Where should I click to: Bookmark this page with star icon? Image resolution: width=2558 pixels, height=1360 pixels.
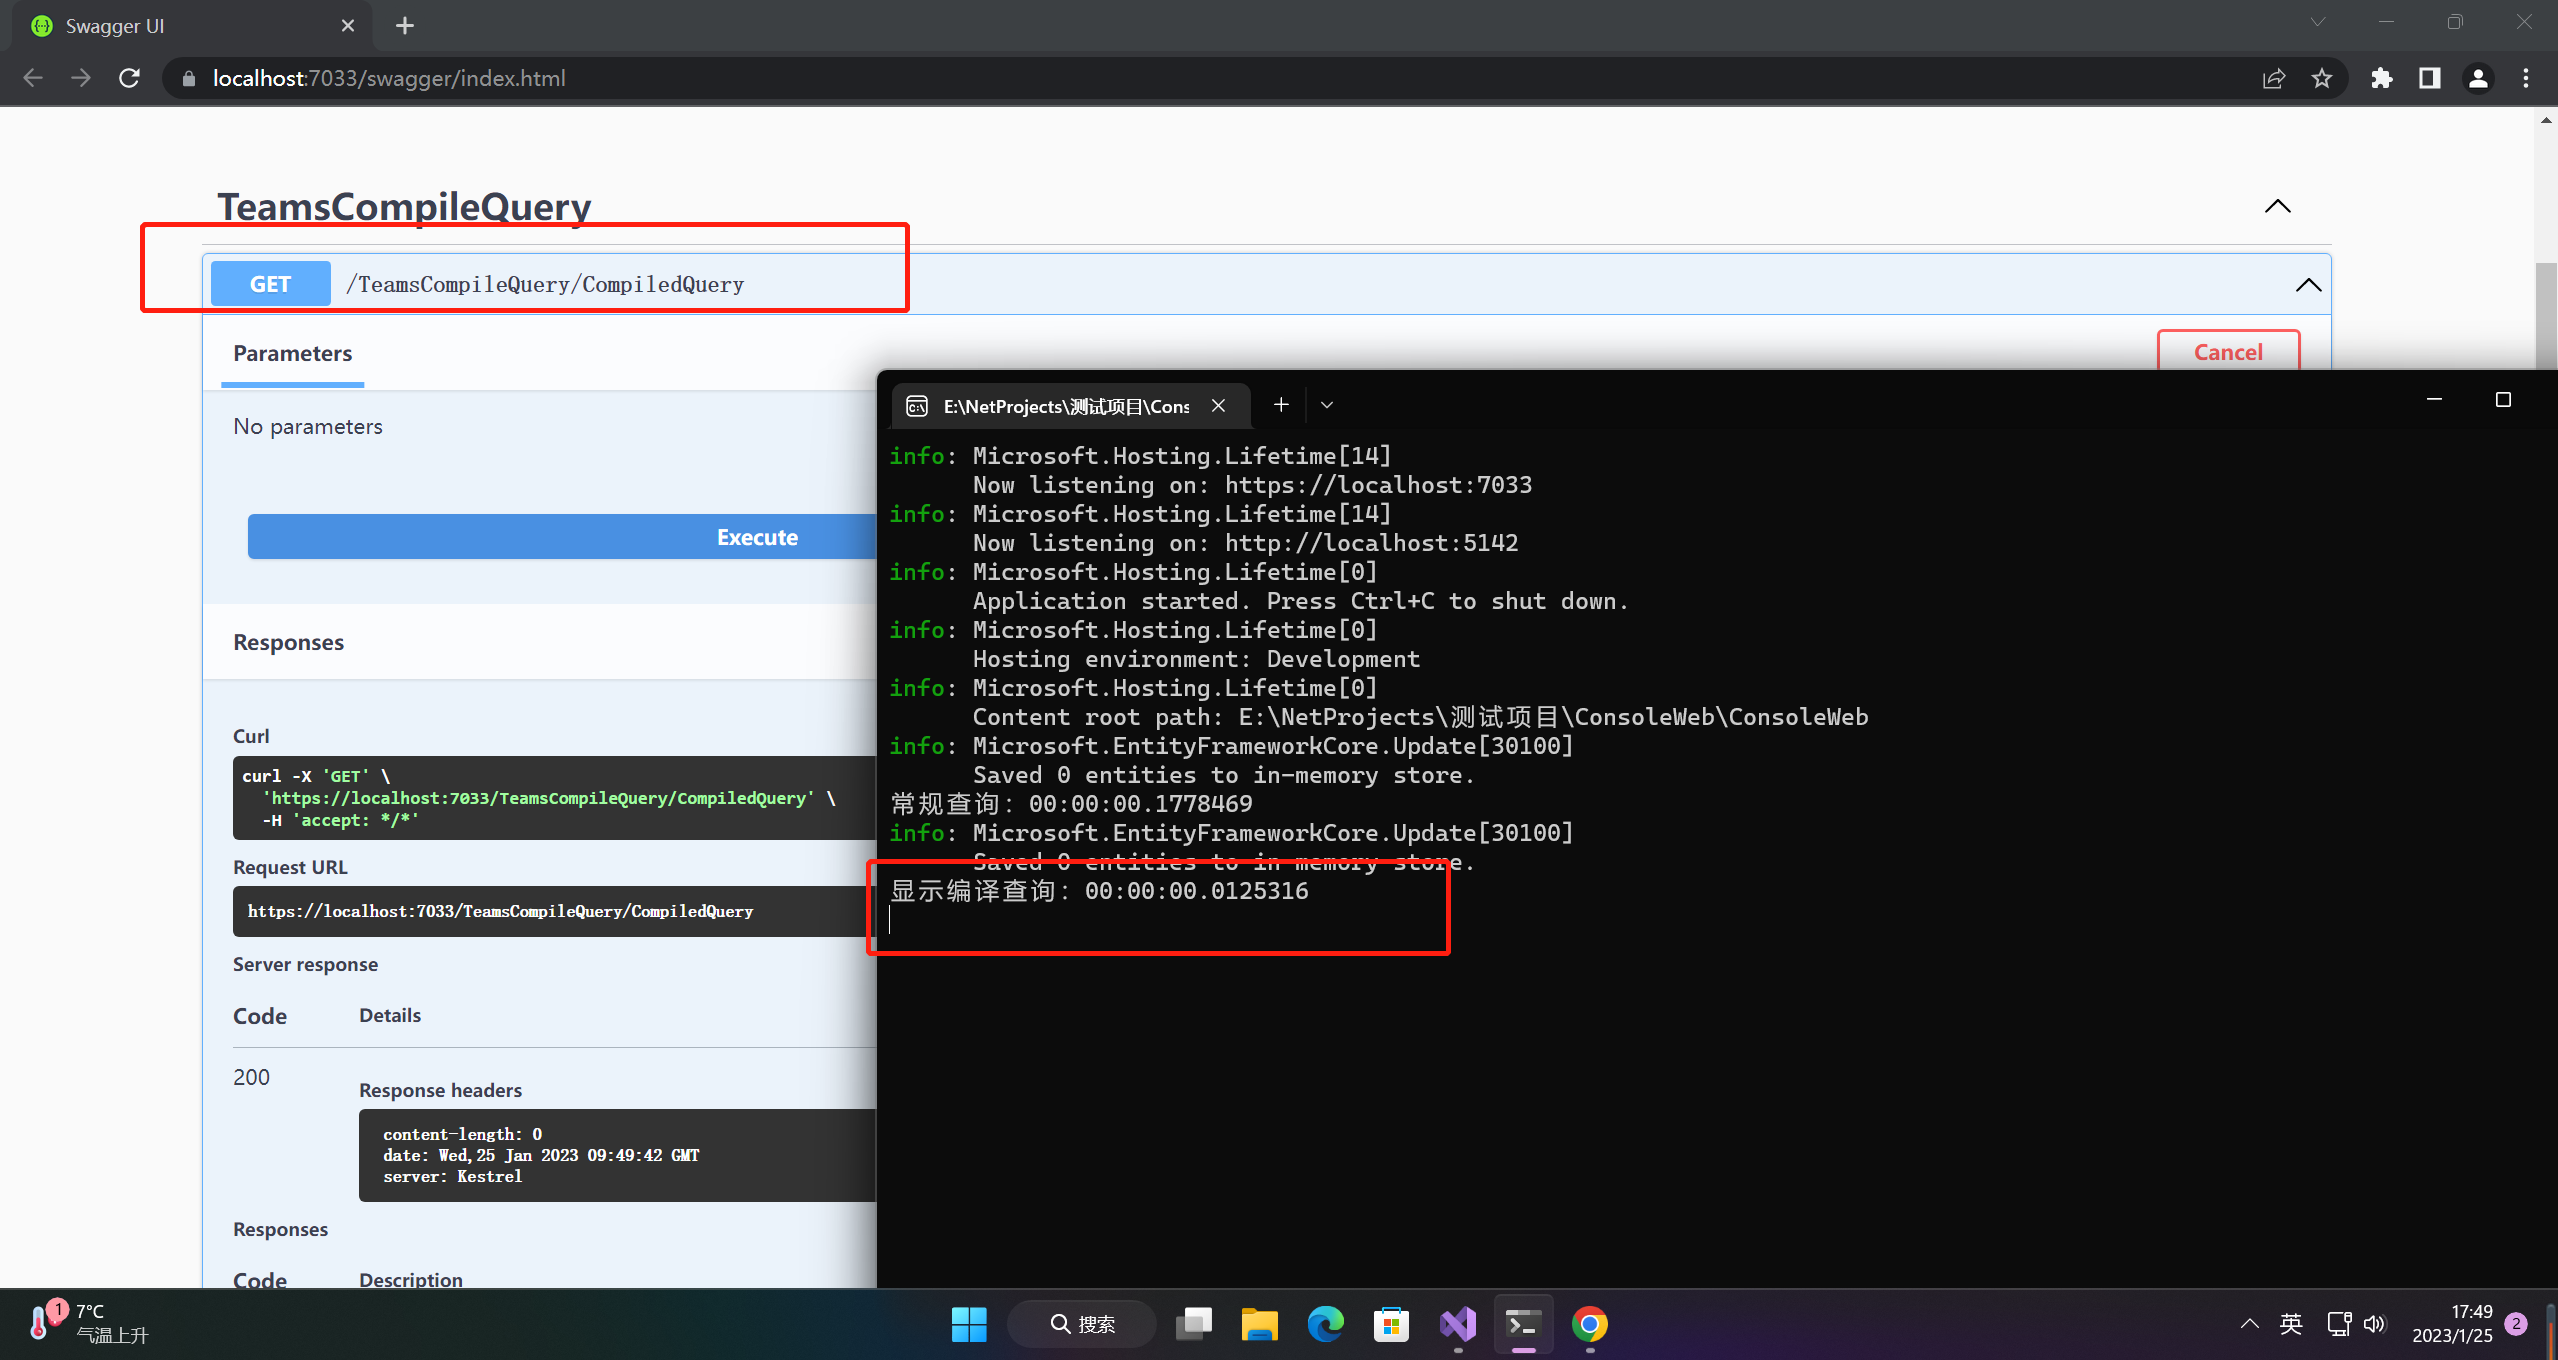click(2322, 78)
